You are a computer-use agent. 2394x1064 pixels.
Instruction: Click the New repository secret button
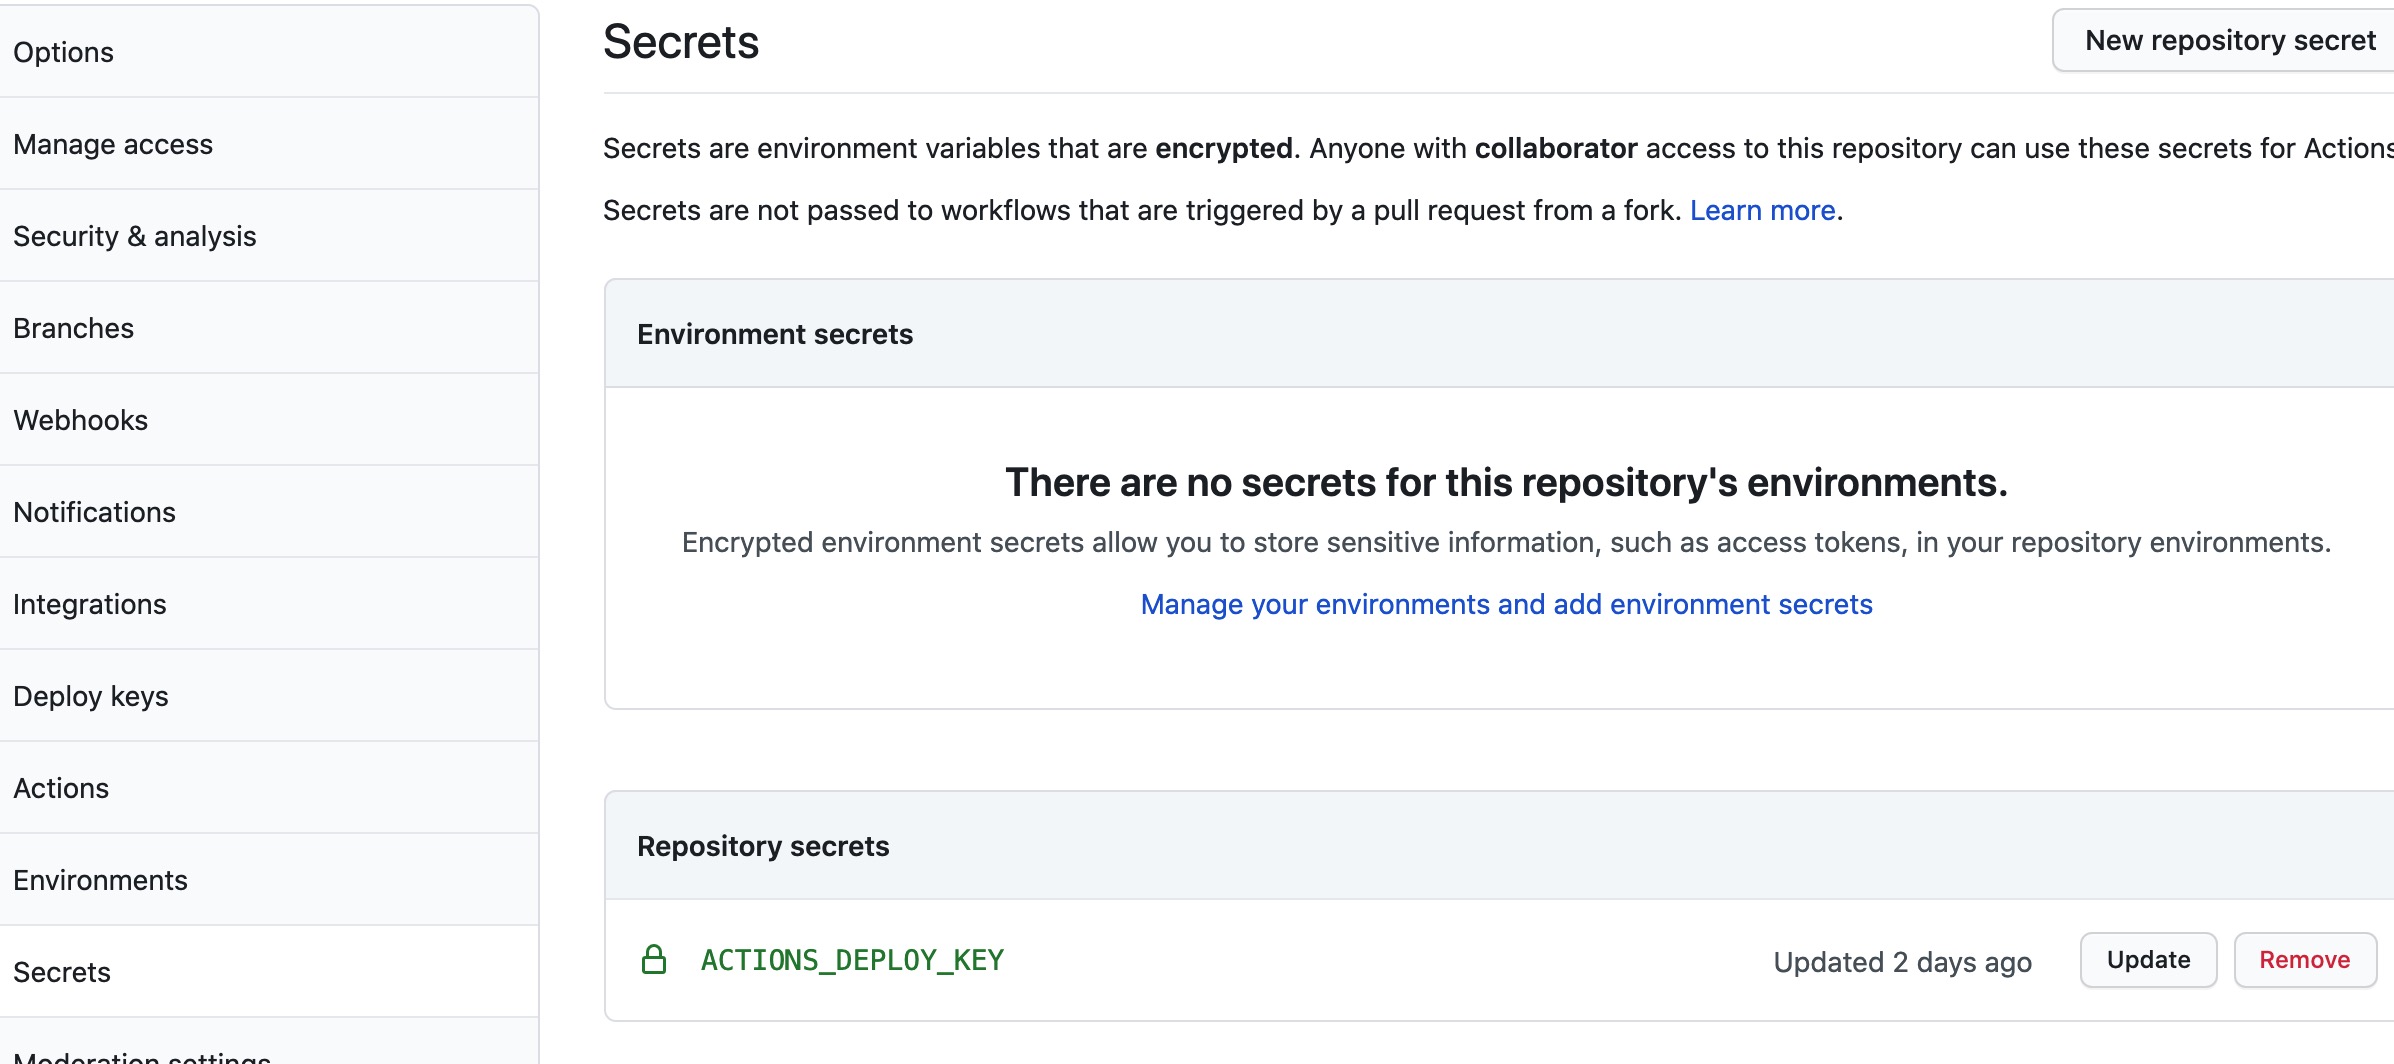pos(2229,41)
